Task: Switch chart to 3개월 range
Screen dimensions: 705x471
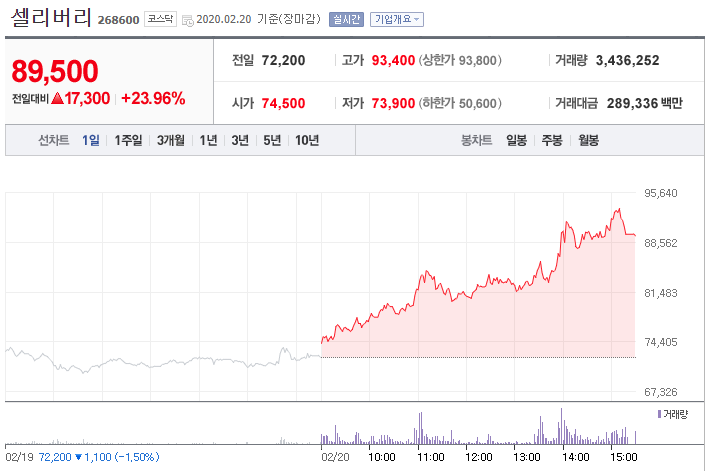Action: pos(170,140)
